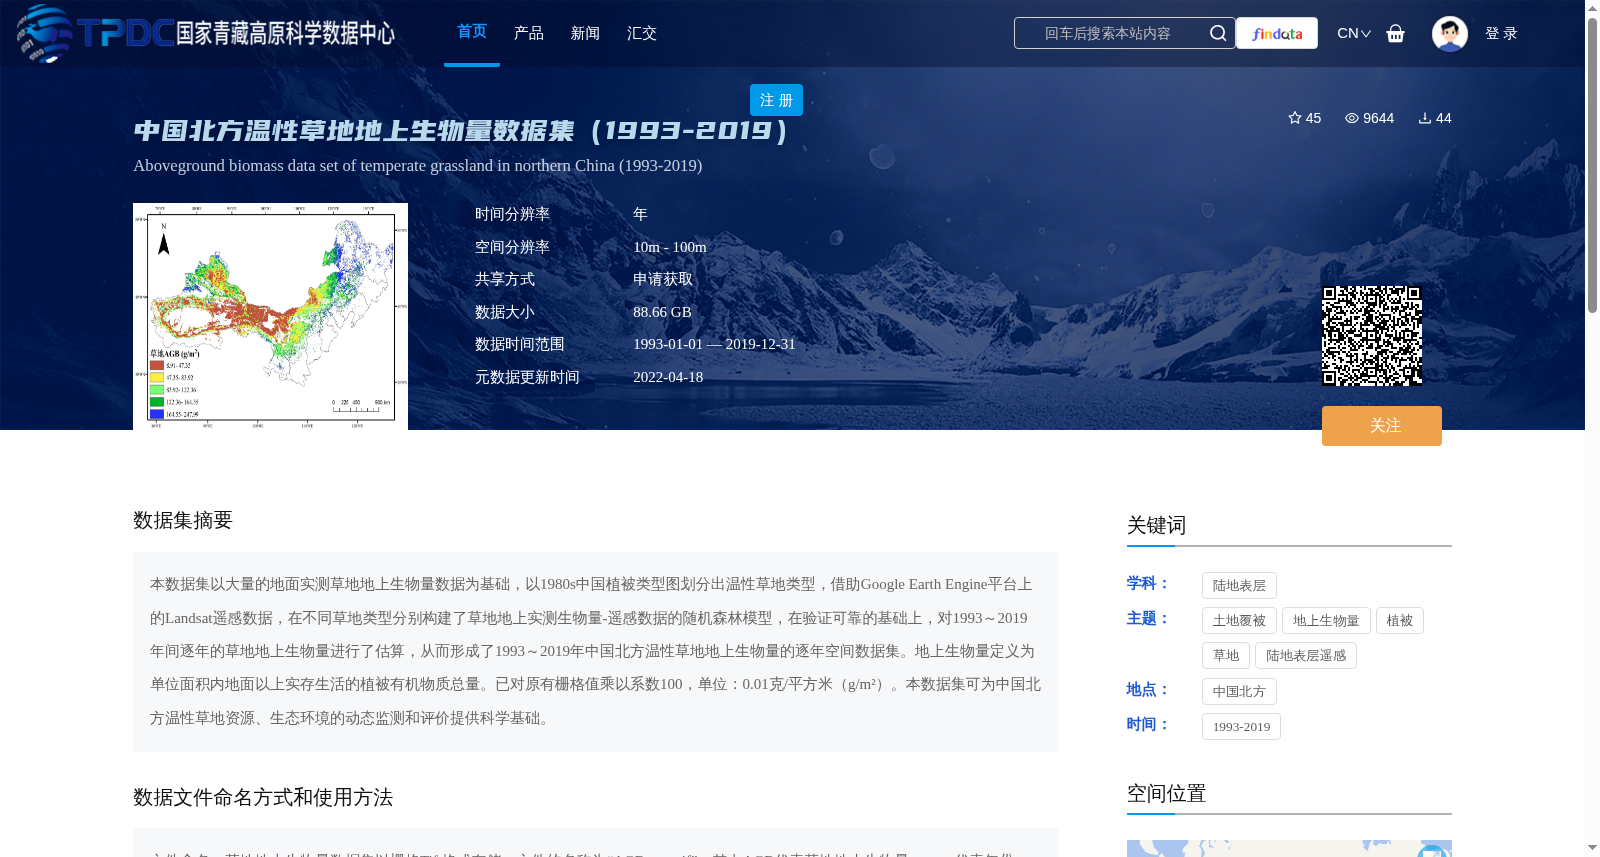This screenshot has height=857, width=1600.
Task: Click the orange 关注 follow button
Action: click(1382, 426)
